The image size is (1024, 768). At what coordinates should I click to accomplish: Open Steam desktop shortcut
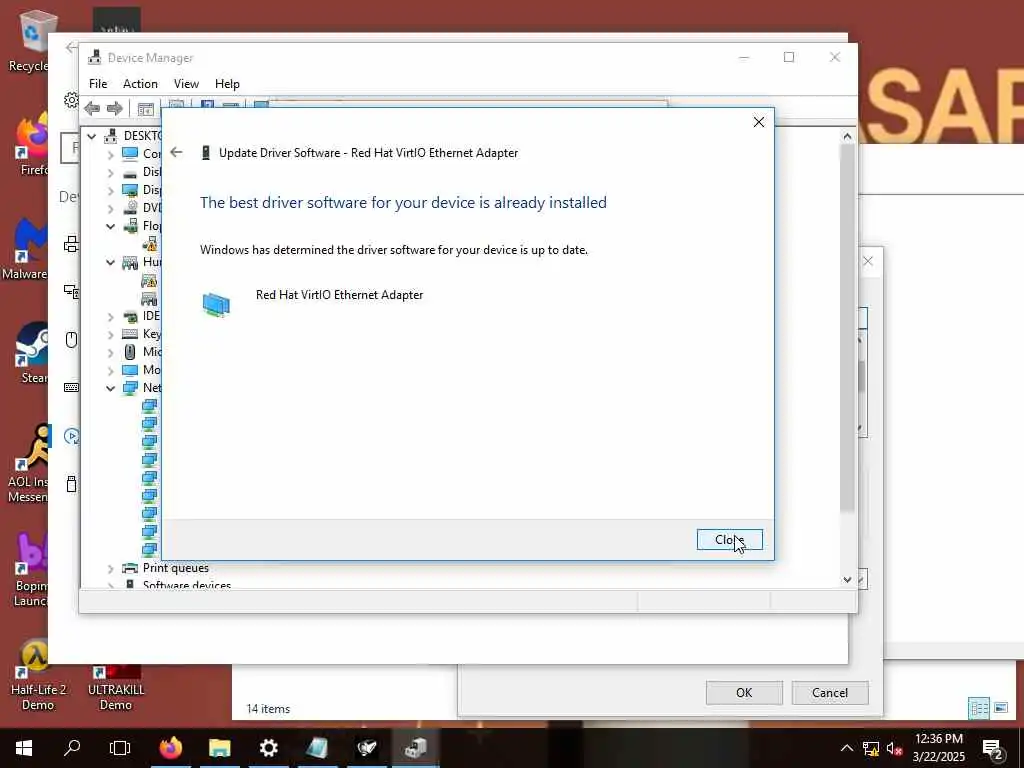31,353
